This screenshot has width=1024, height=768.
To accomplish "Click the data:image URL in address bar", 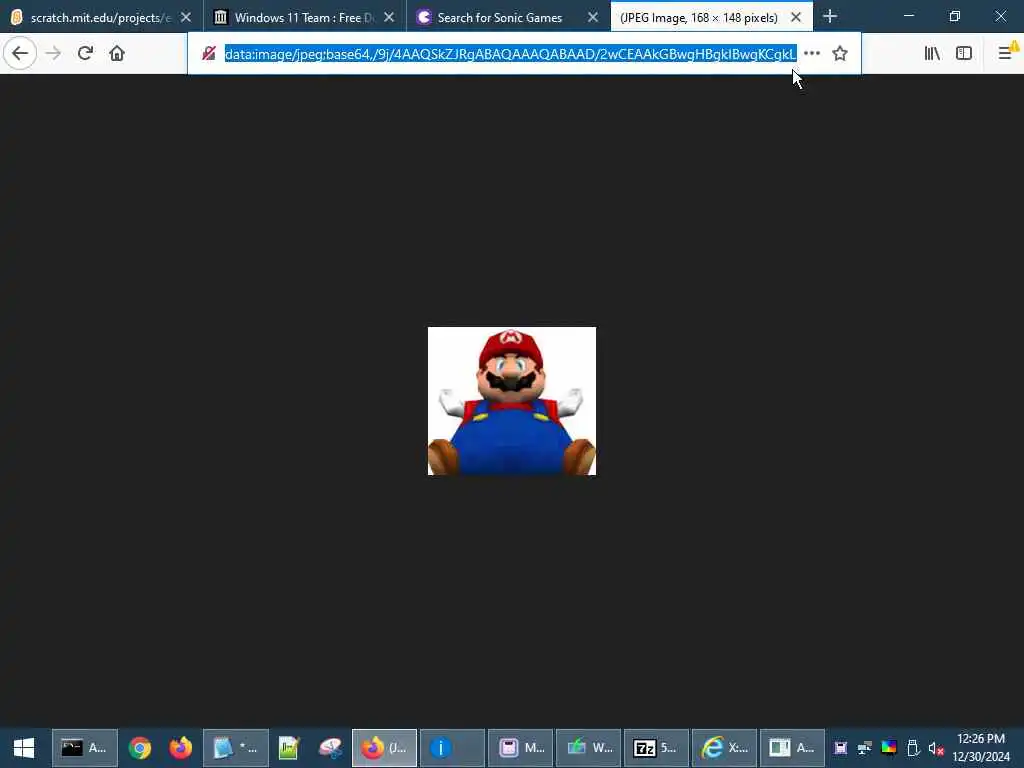I will click(510, 54).
